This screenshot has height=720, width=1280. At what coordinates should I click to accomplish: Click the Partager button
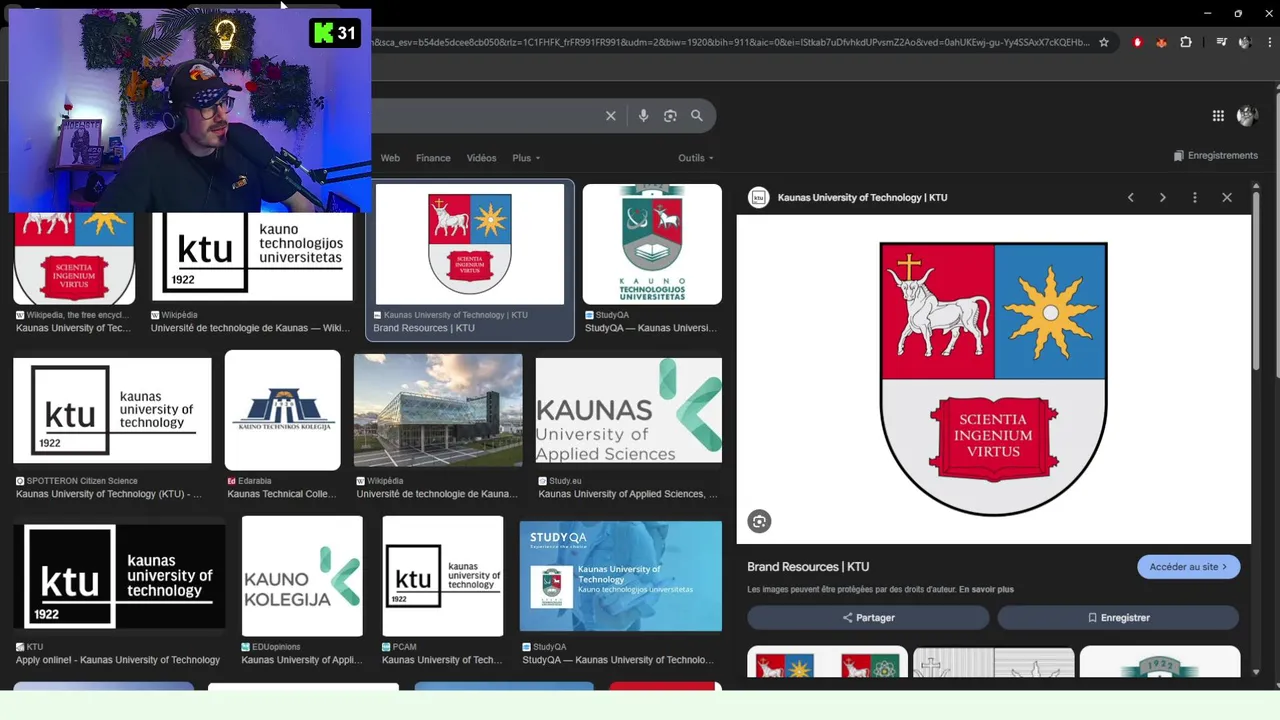[x=868, y=618]
